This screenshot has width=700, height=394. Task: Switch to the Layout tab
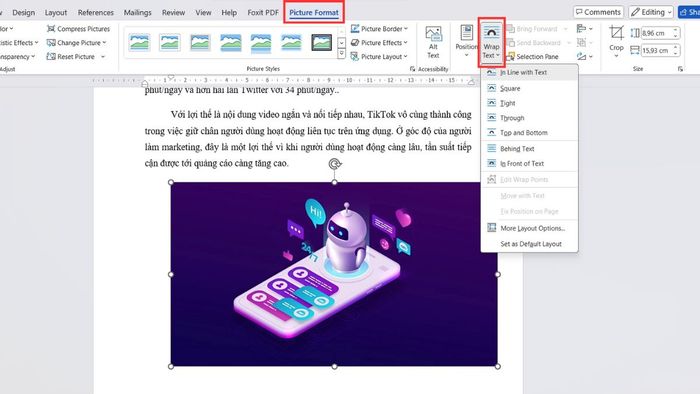56,12
